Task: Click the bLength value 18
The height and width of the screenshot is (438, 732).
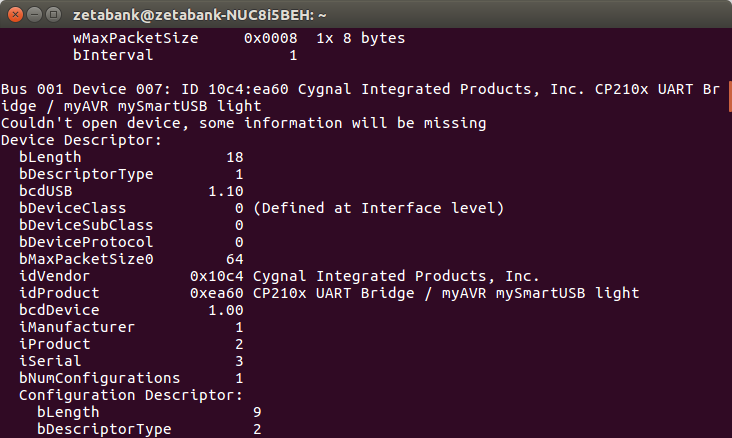Action: click(x=234, y=157)
